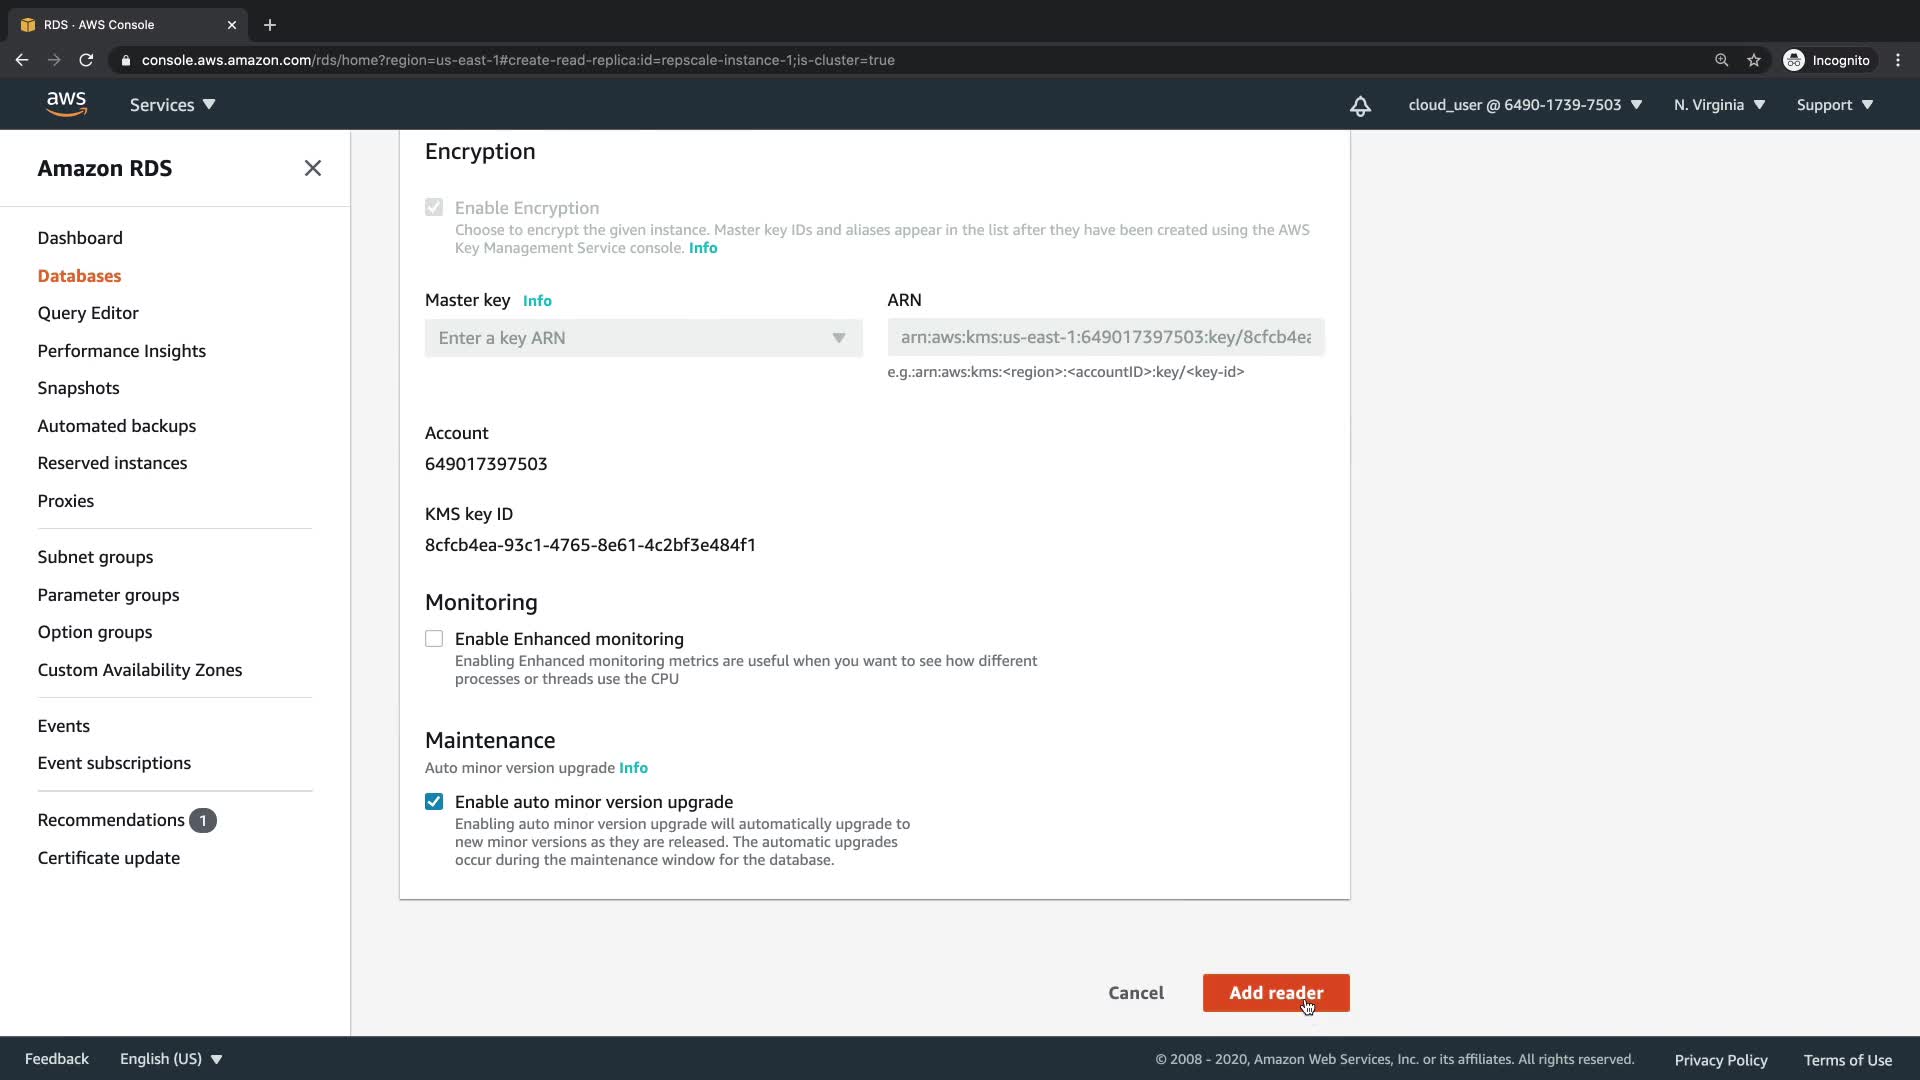Screen dimensions: 1920x1080
Task: Click the ARN text input field
Action: pyautogui.click(x=1105, y=338)
